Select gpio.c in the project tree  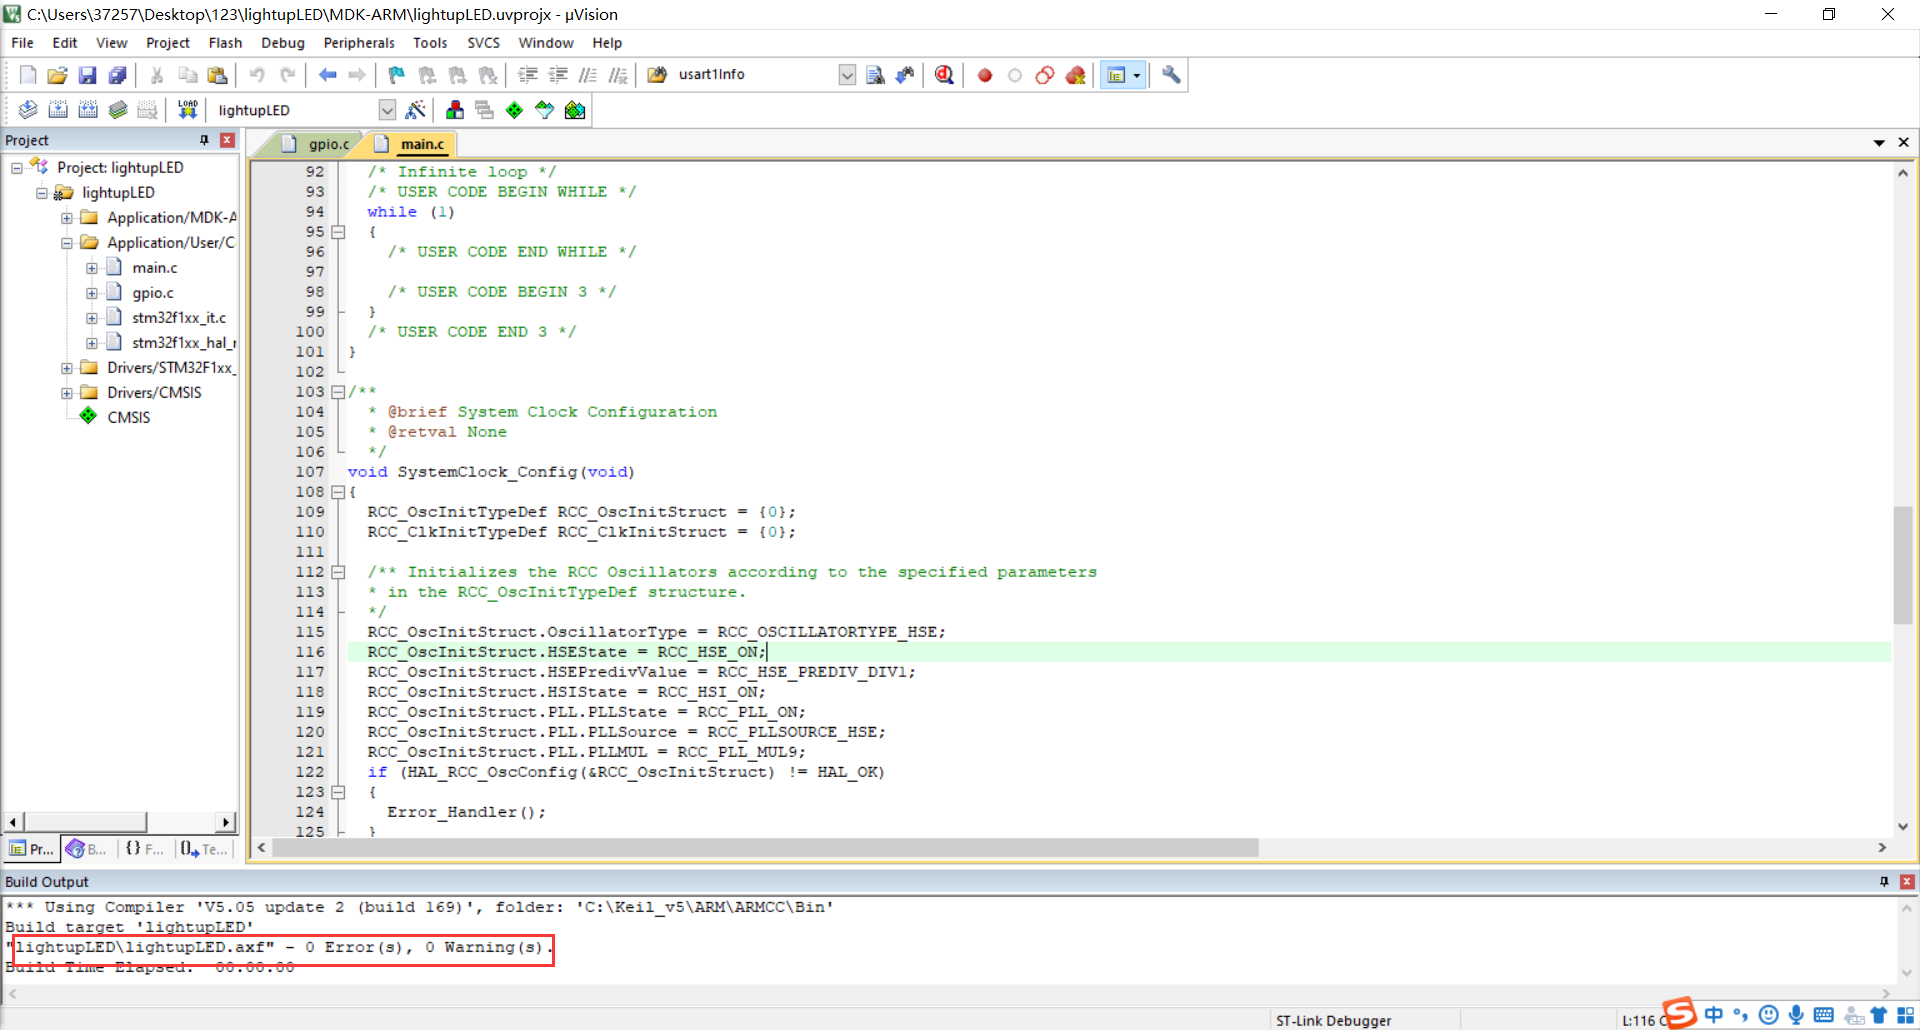pos(153,293)
